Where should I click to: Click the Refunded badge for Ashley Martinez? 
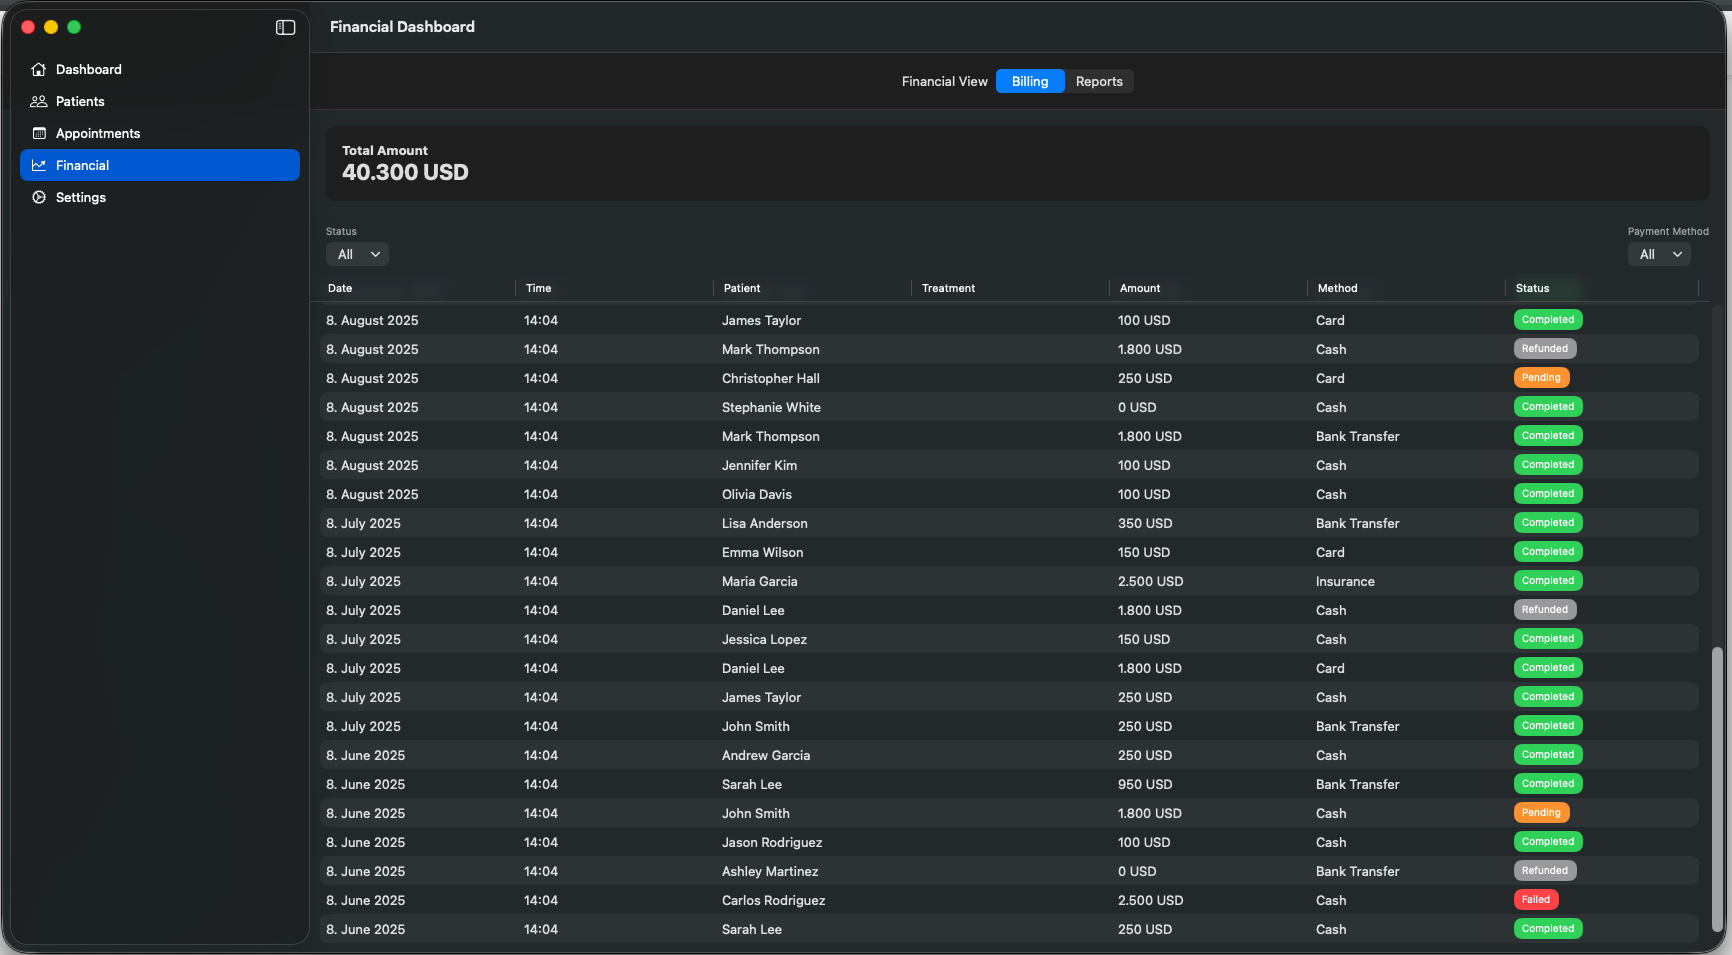pos(1545,870)
